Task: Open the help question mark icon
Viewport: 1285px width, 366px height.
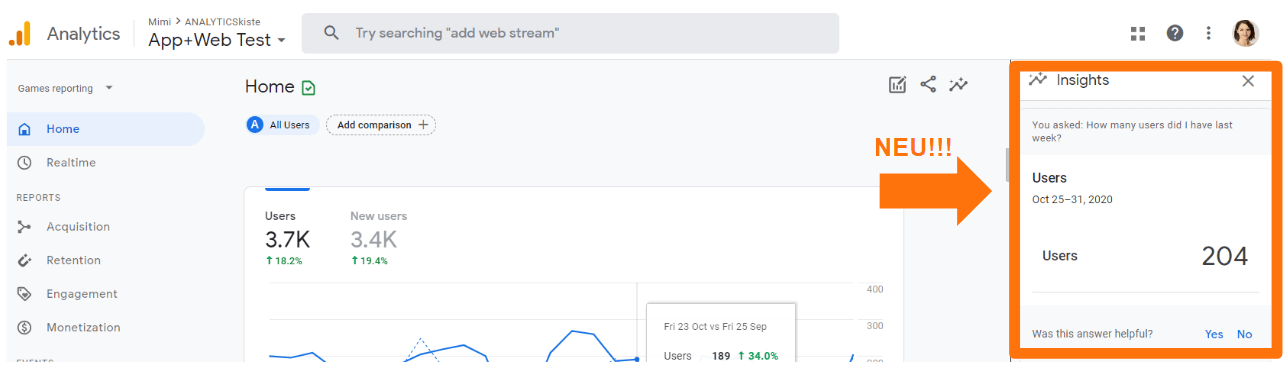Action: [1175, 33]
